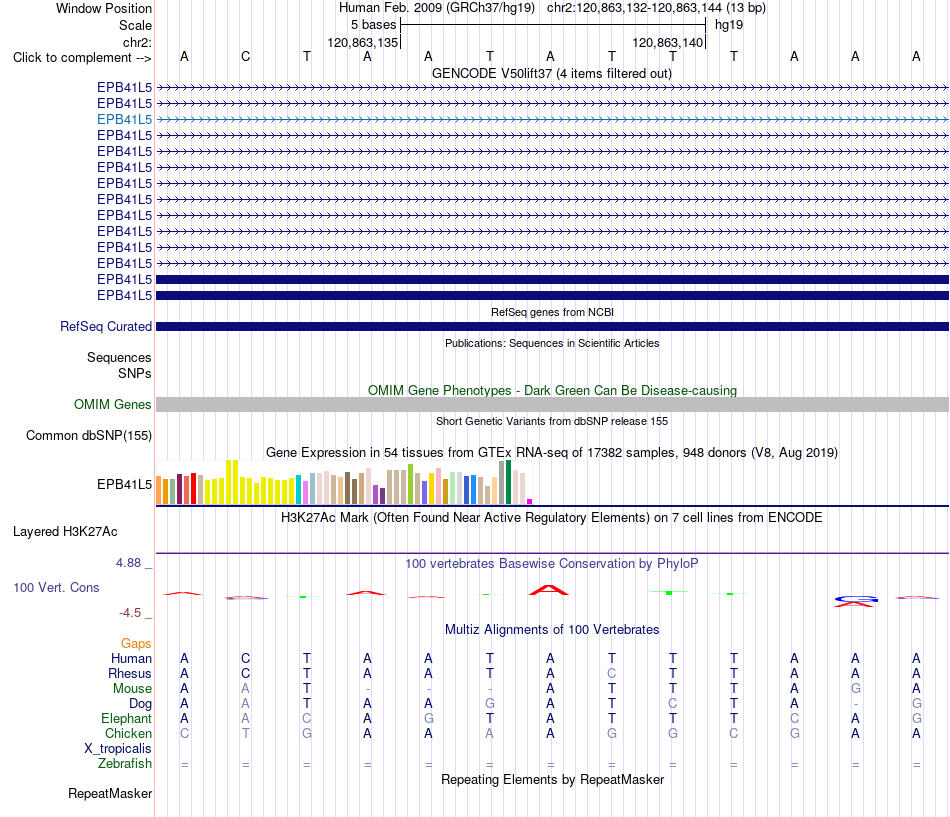Open 'Multiz Alignments of 100 Vertebrates' title

click(x=552, y=630)
